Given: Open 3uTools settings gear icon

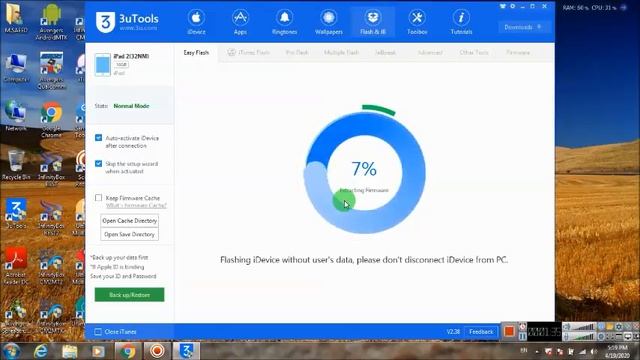Looking at the screenshot, I should click(x=513, y=7).
